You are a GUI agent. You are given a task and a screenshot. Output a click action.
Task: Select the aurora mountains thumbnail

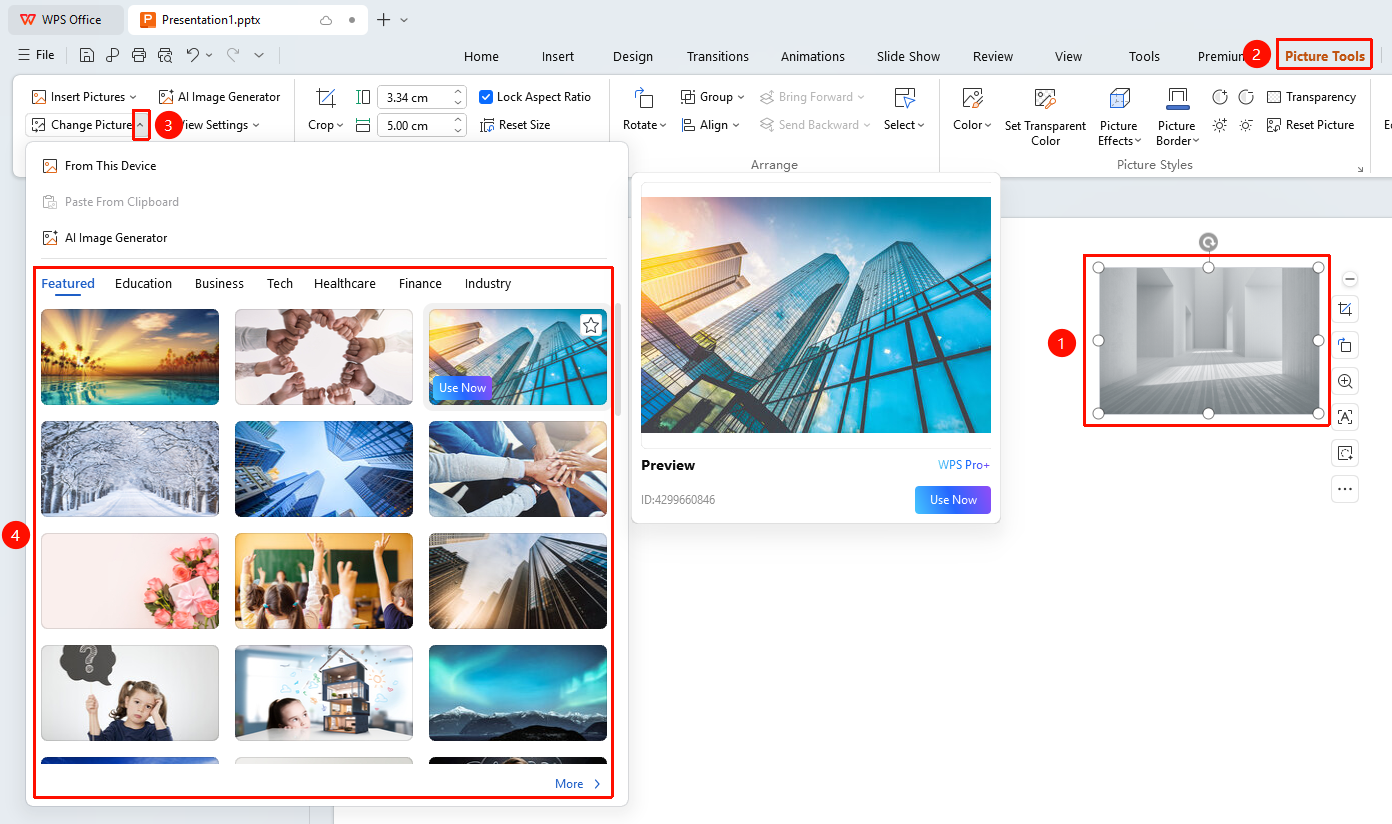[x=518, y=693]
